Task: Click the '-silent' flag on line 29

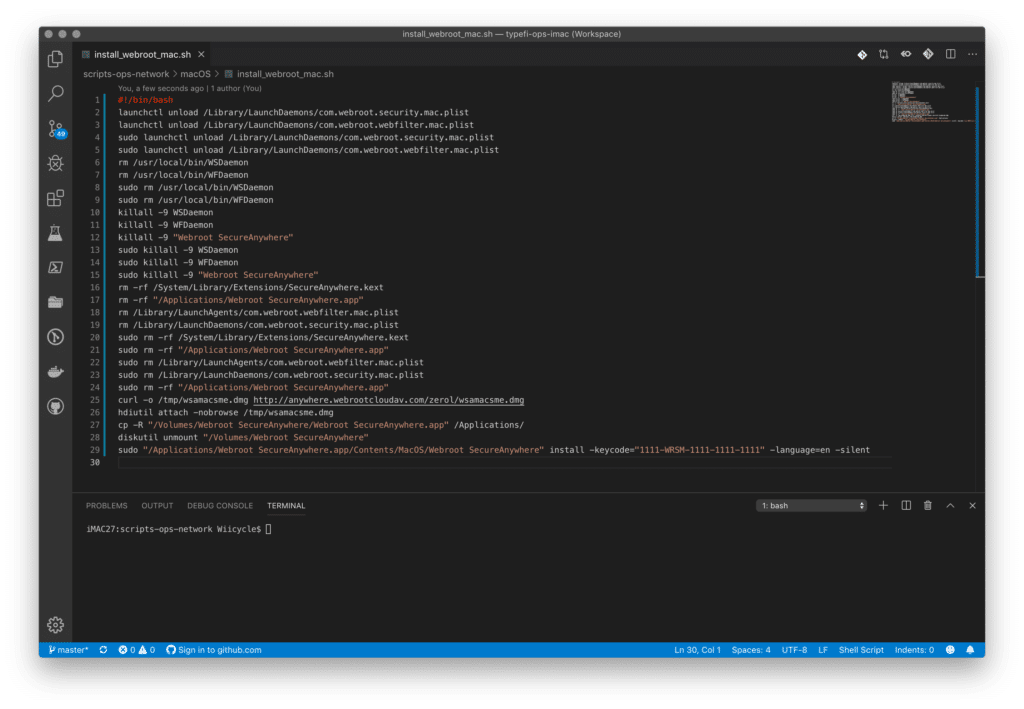Action: [x=852, y=450]
